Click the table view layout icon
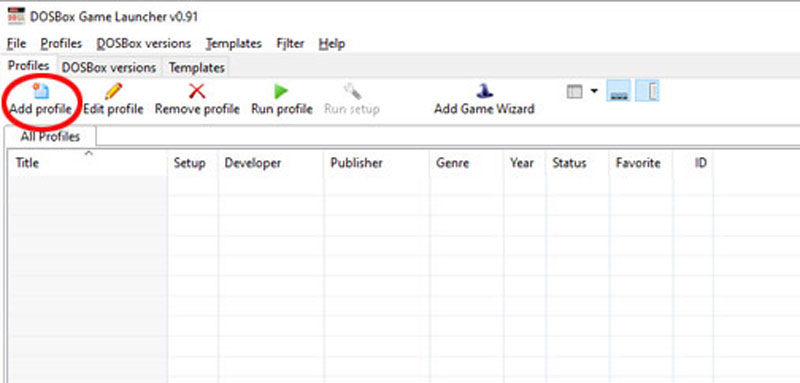Viewport: 800px width, 383px height. pos(574,92)
